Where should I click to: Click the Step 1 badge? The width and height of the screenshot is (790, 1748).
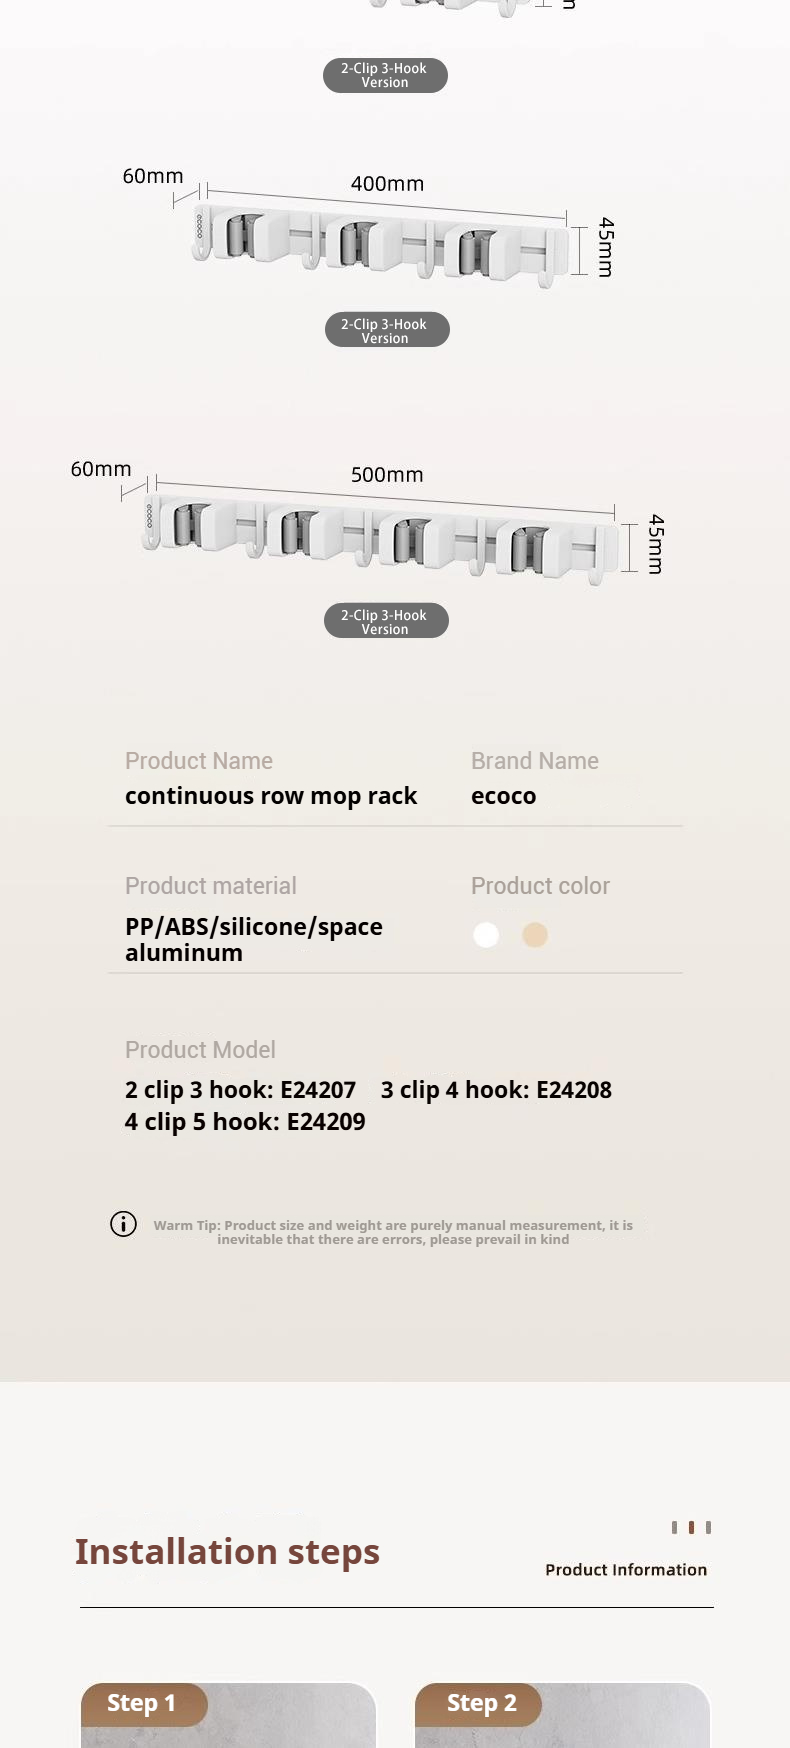tap(142, 1703)
